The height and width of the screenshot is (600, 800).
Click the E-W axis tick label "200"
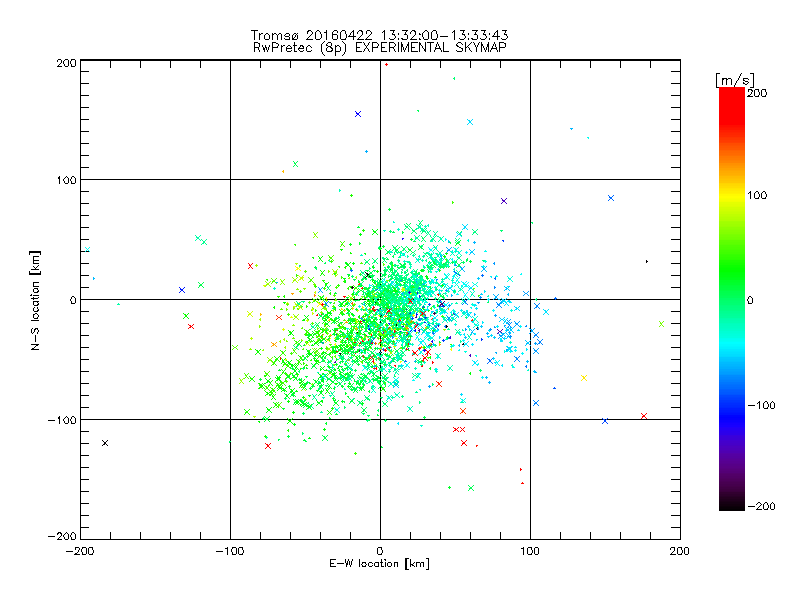click(680, 551)
